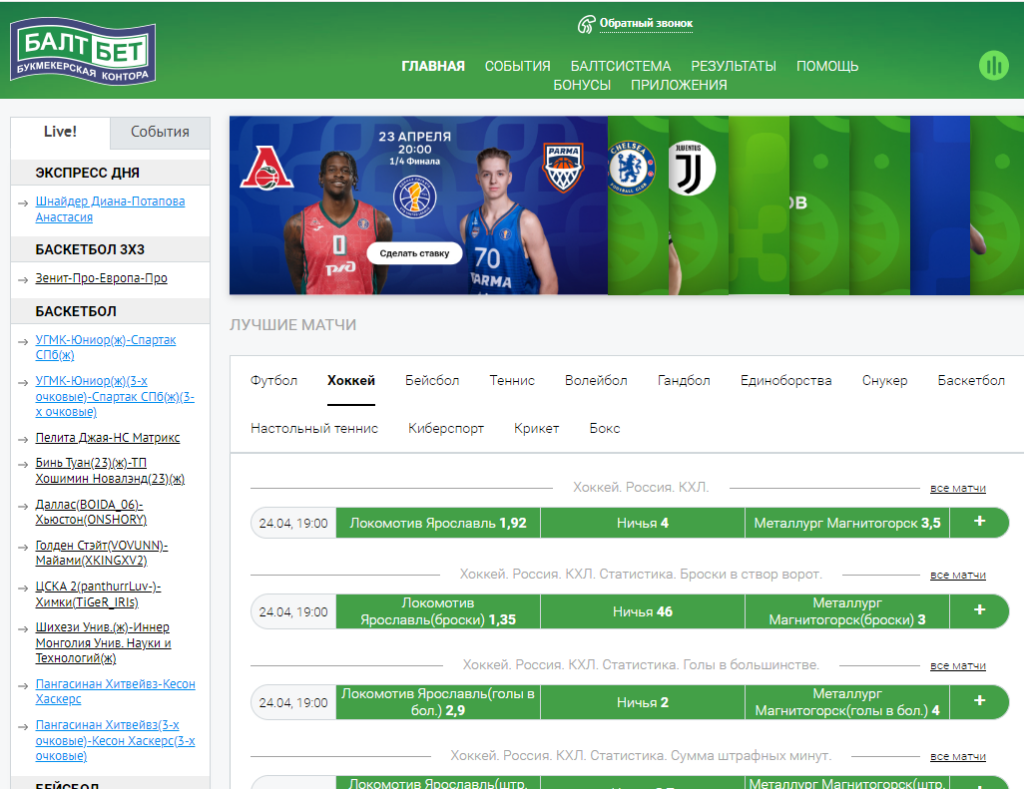The width and height of the screenshot is (1024, 789).
Task: Select the Киберспорт sport tab
Action: [x=446, y=428]
